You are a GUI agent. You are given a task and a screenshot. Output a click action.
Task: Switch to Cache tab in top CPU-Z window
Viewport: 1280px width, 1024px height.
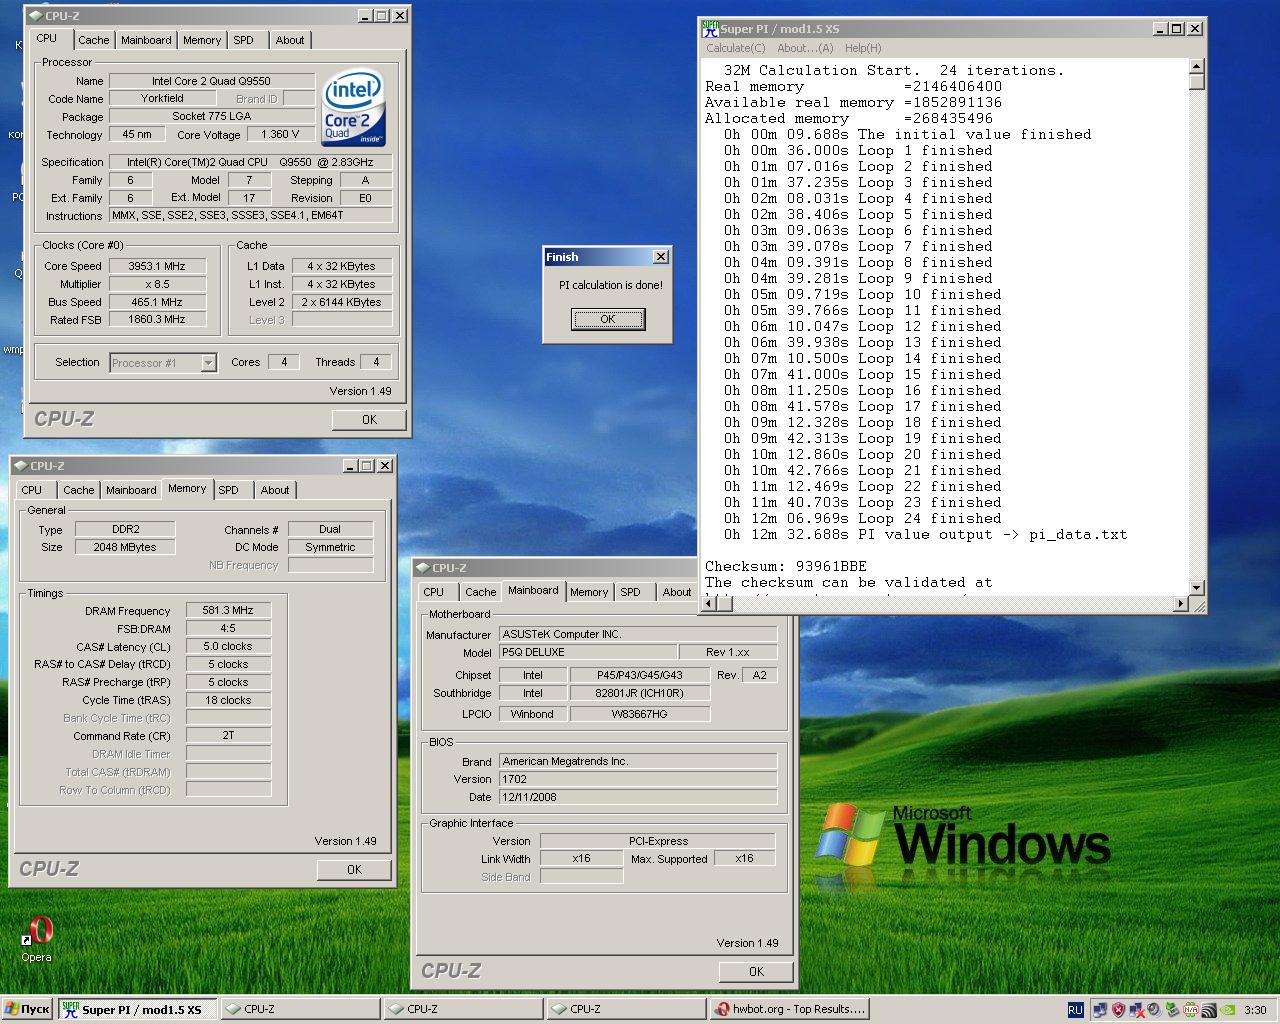pyautogui.click(x=94, y=40)
